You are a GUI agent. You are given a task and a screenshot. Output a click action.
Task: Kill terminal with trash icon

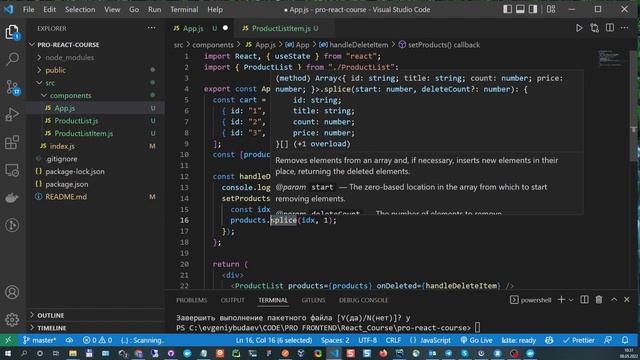599,300
